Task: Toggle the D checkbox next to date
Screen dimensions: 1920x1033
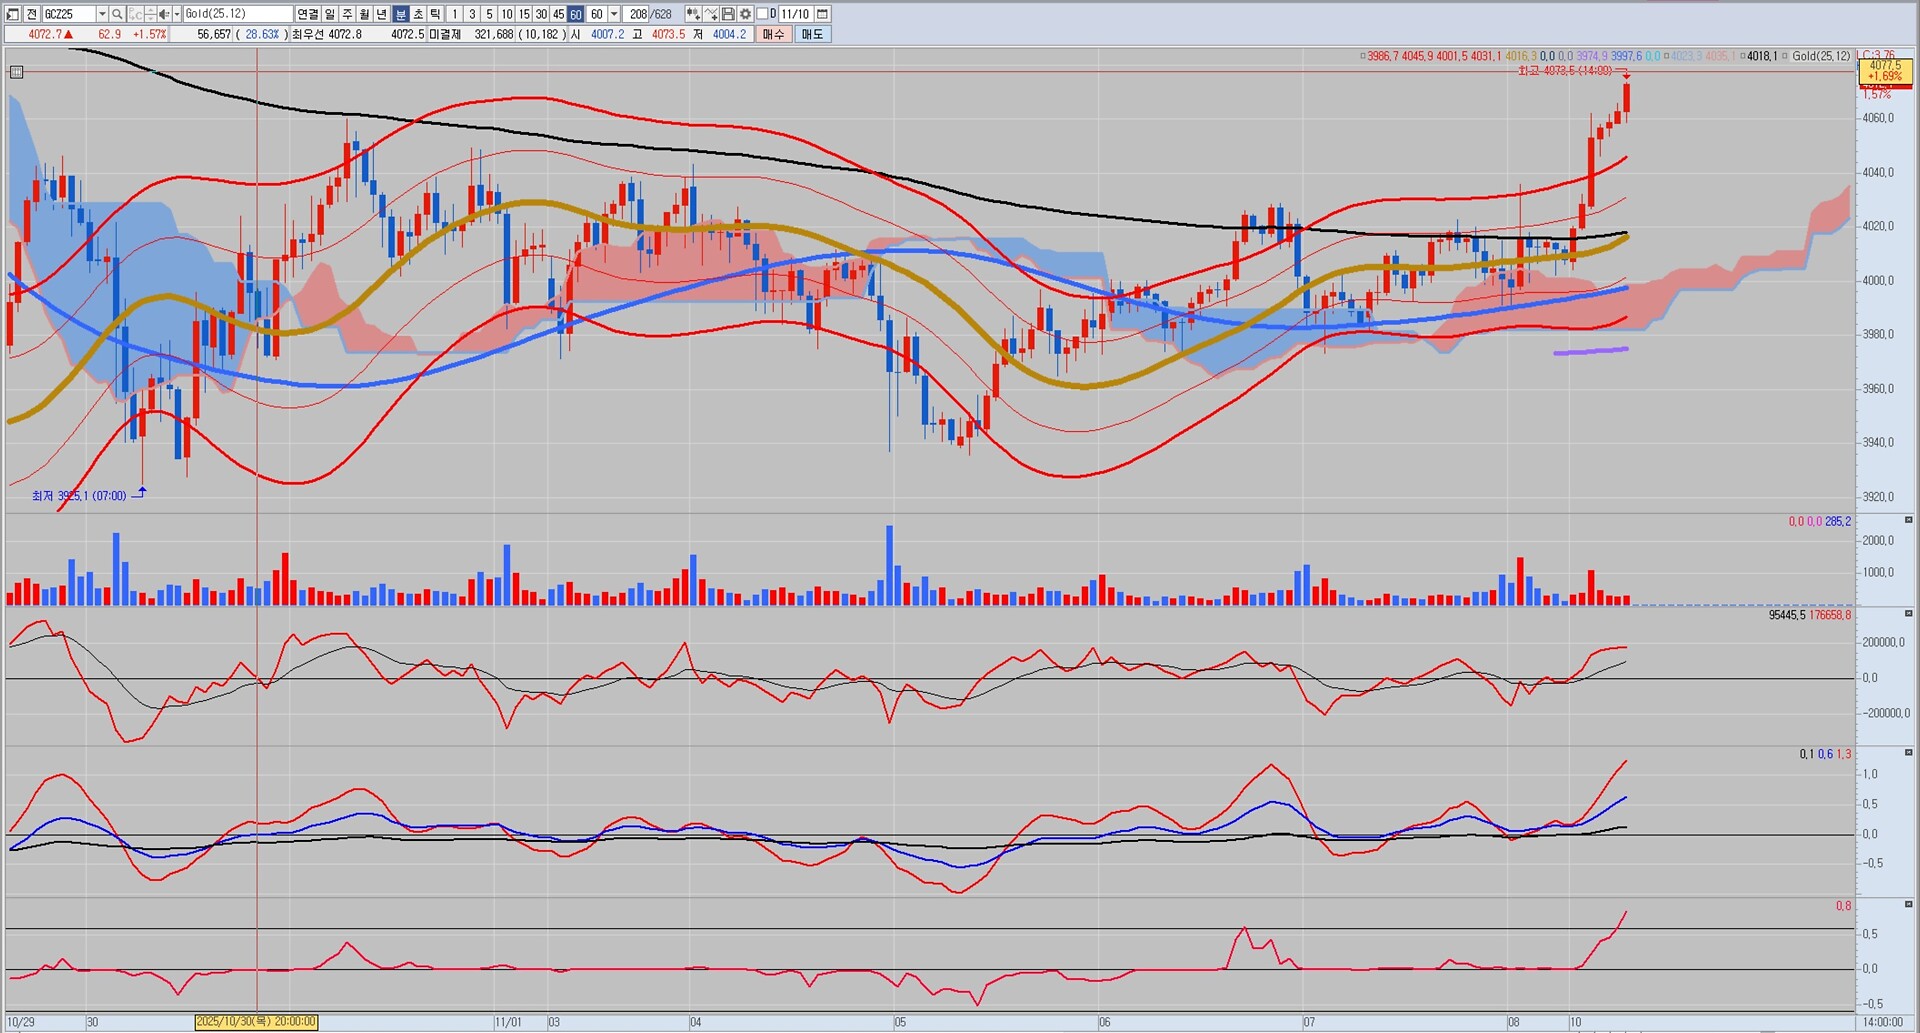Action: [x=762, y=14]
